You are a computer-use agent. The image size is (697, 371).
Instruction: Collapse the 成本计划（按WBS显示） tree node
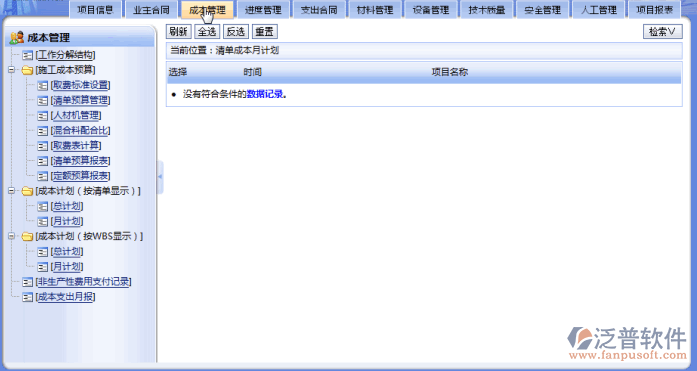click(x=12, y=236)
